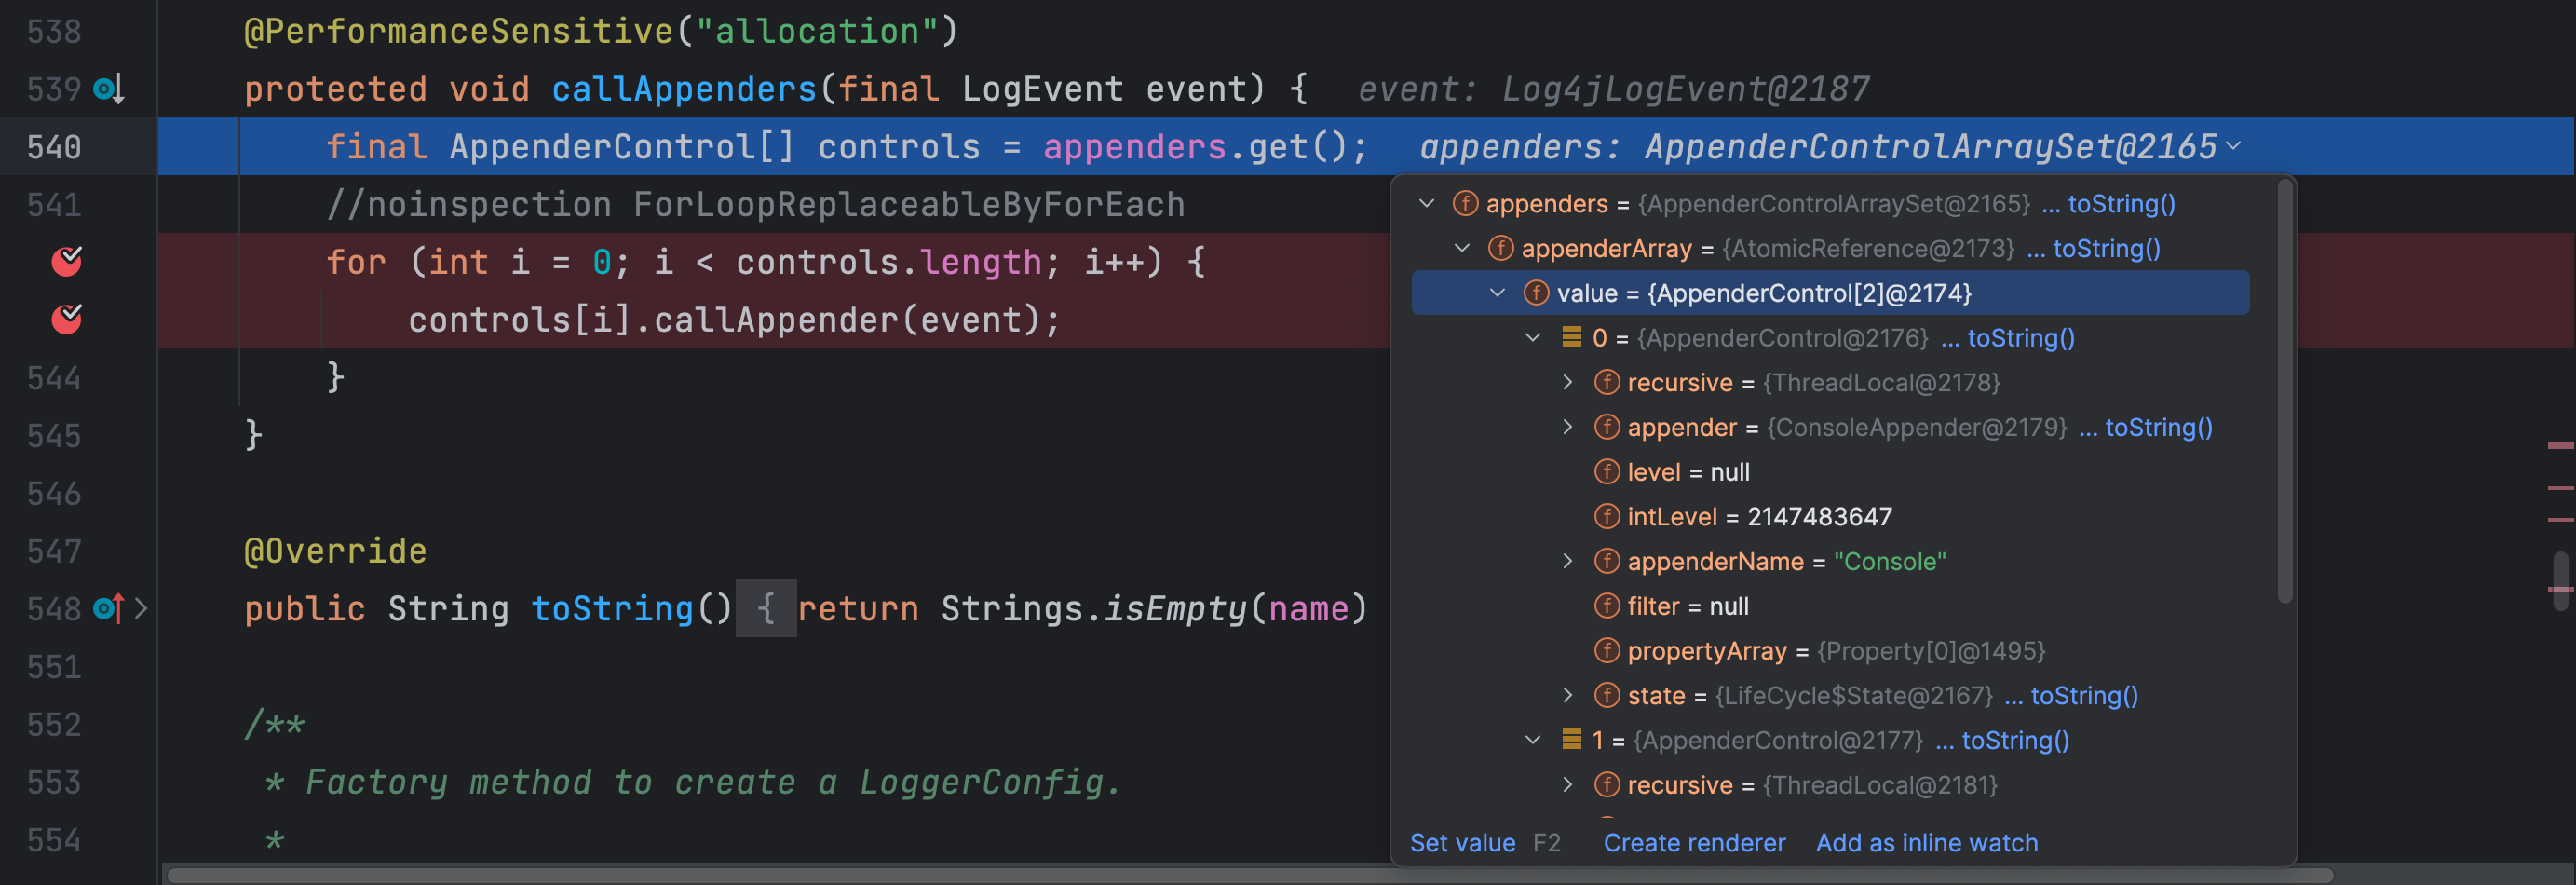2576x885 pixels.
Task: Click the implemented method gutter icon at line 539
Action: [x=108, y=89]
